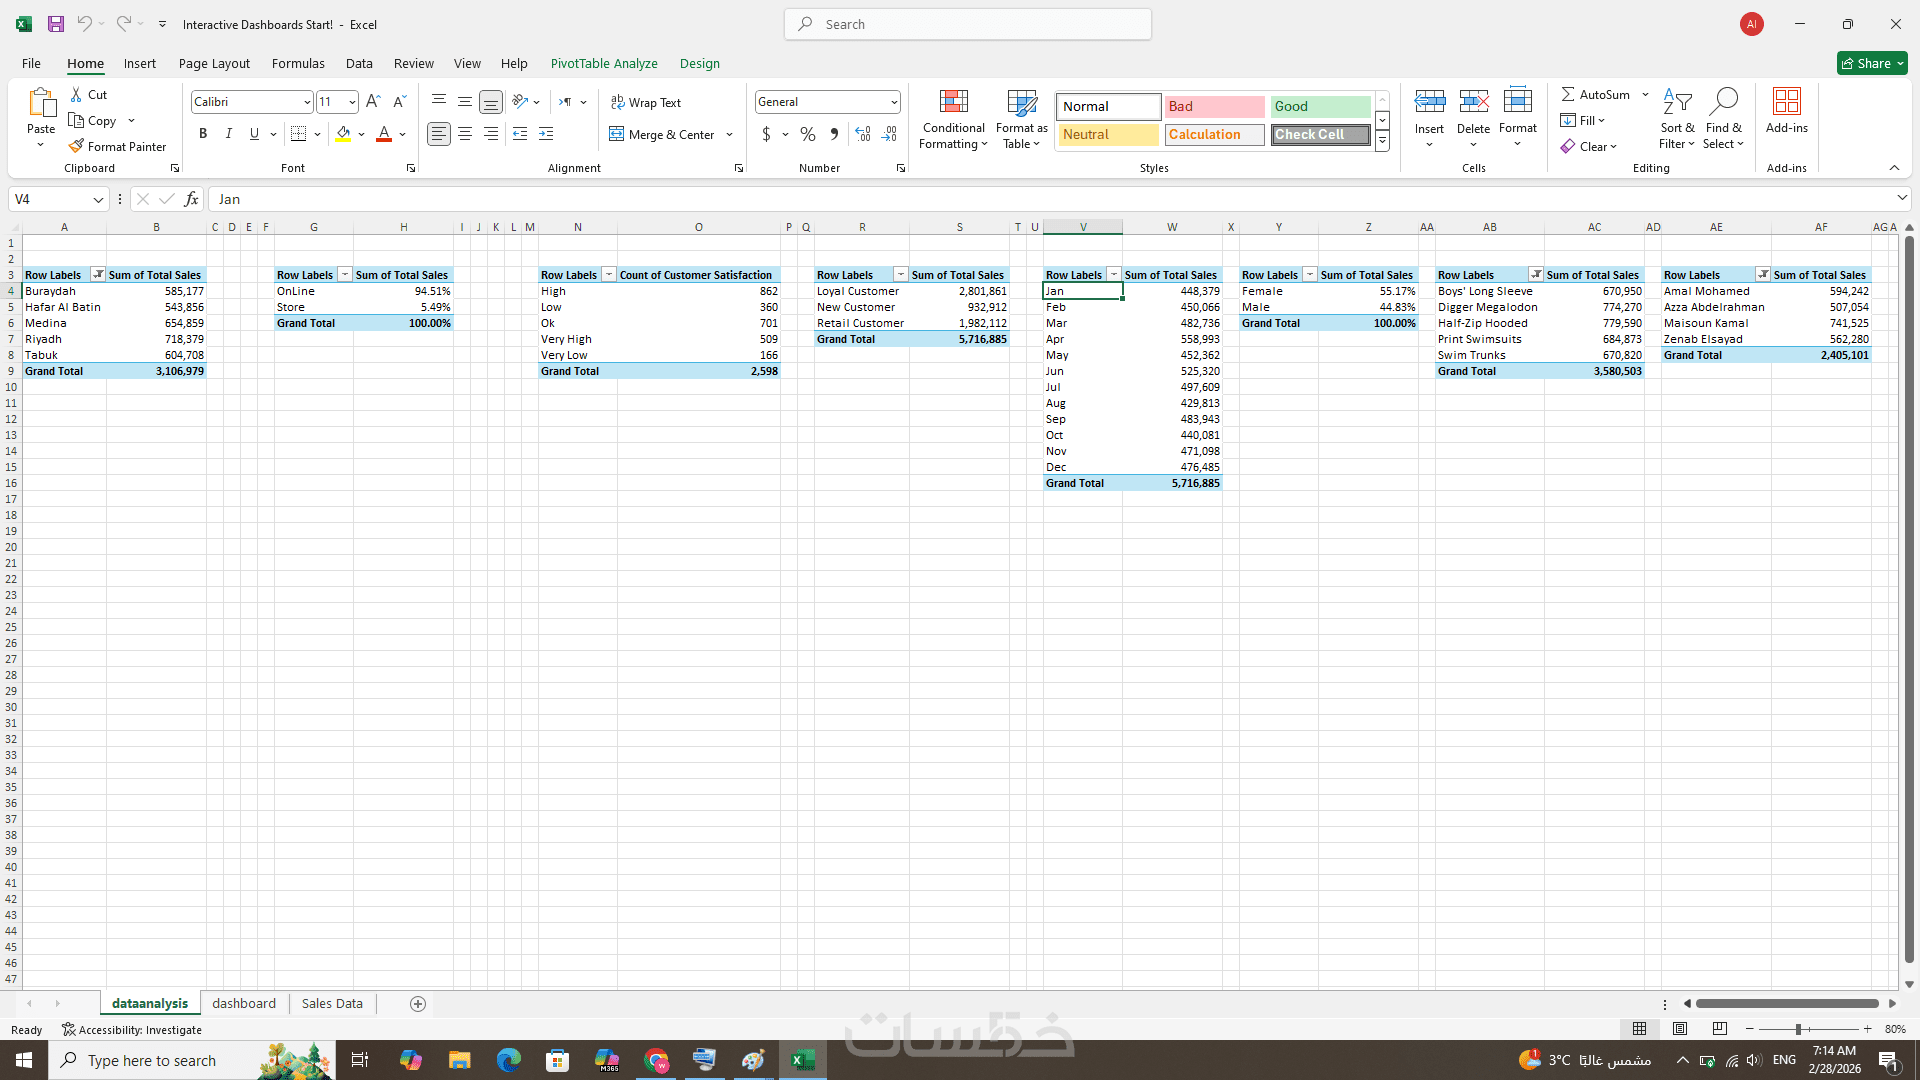The image size is (1920, 1080).
Task: Click the Format Painter brush icon
Action: (76, 146)
